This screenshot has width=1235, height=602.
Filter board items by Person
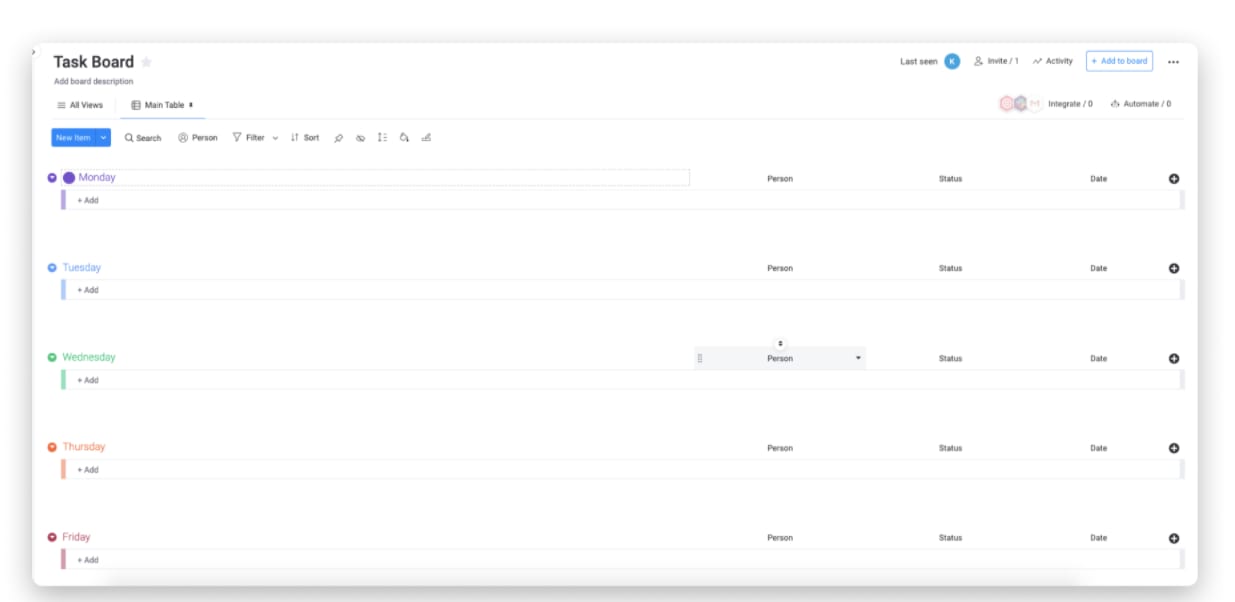(199, 139)
